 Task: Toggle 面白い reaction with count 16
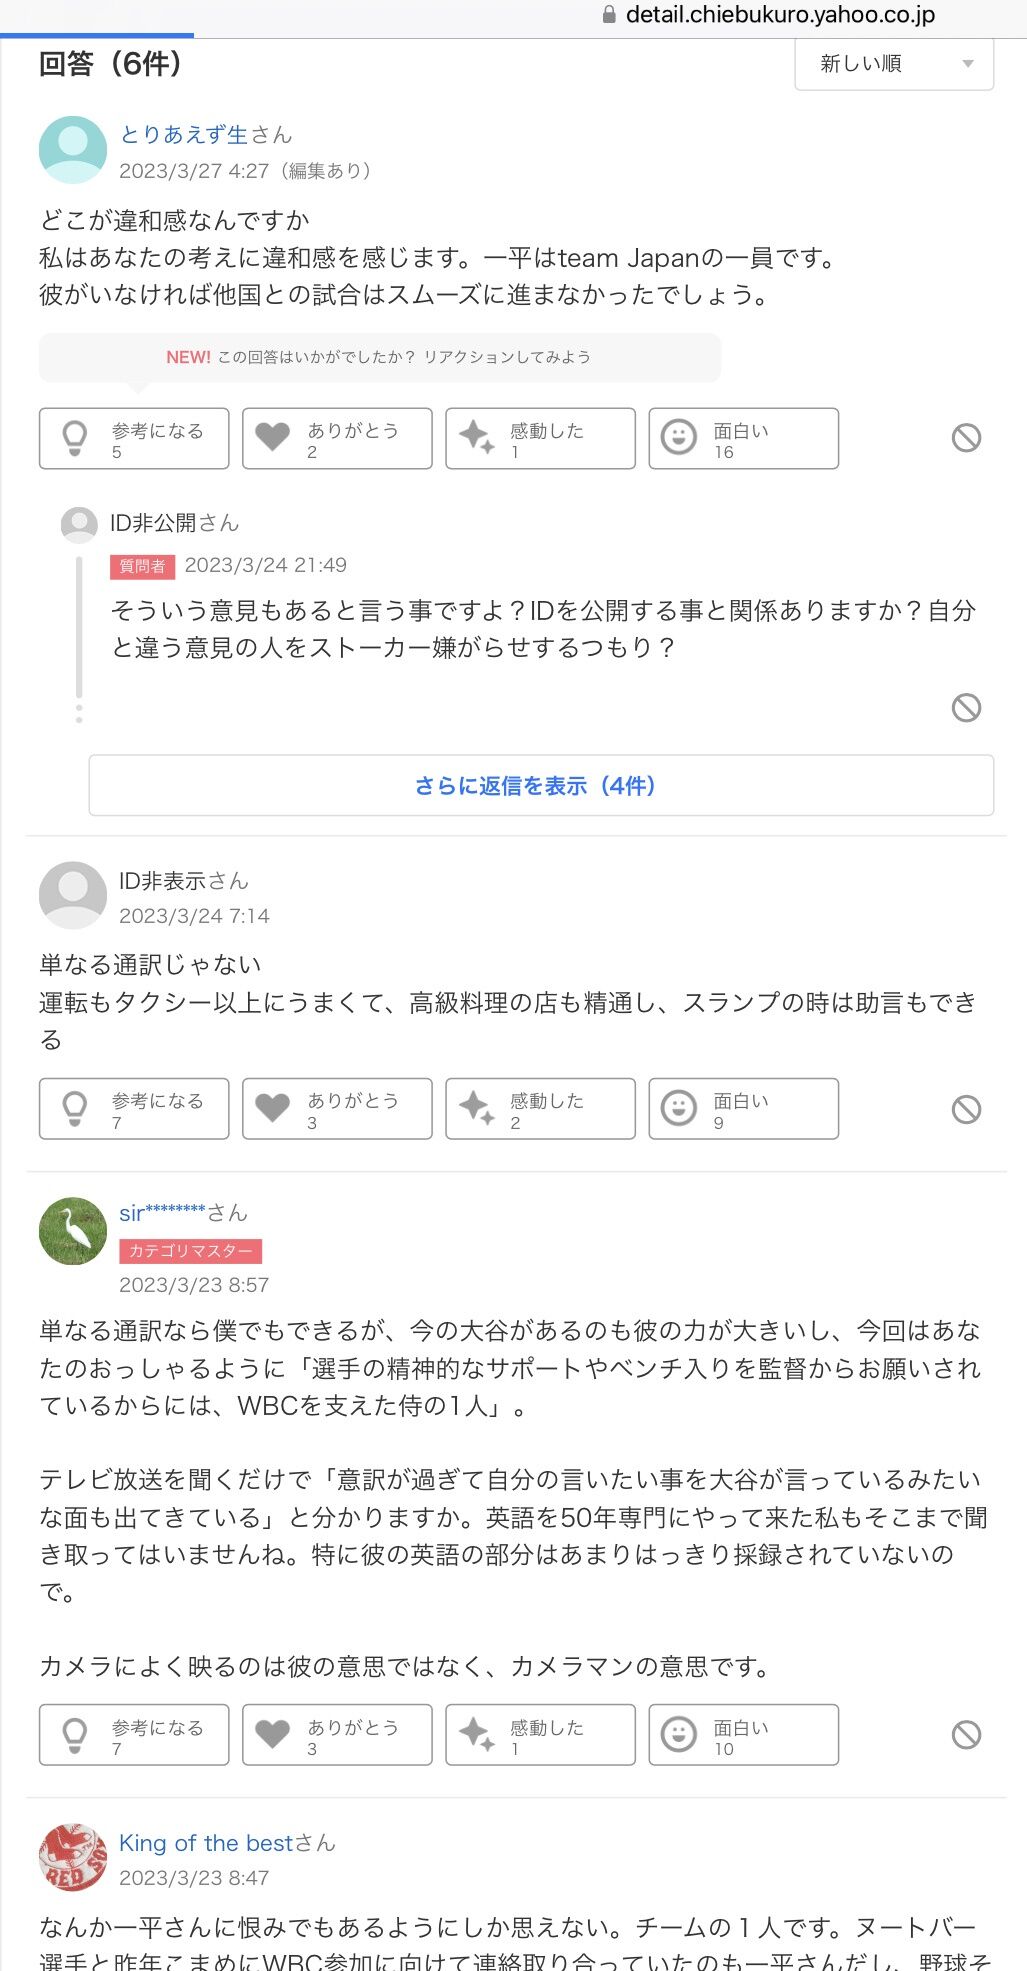743,439
